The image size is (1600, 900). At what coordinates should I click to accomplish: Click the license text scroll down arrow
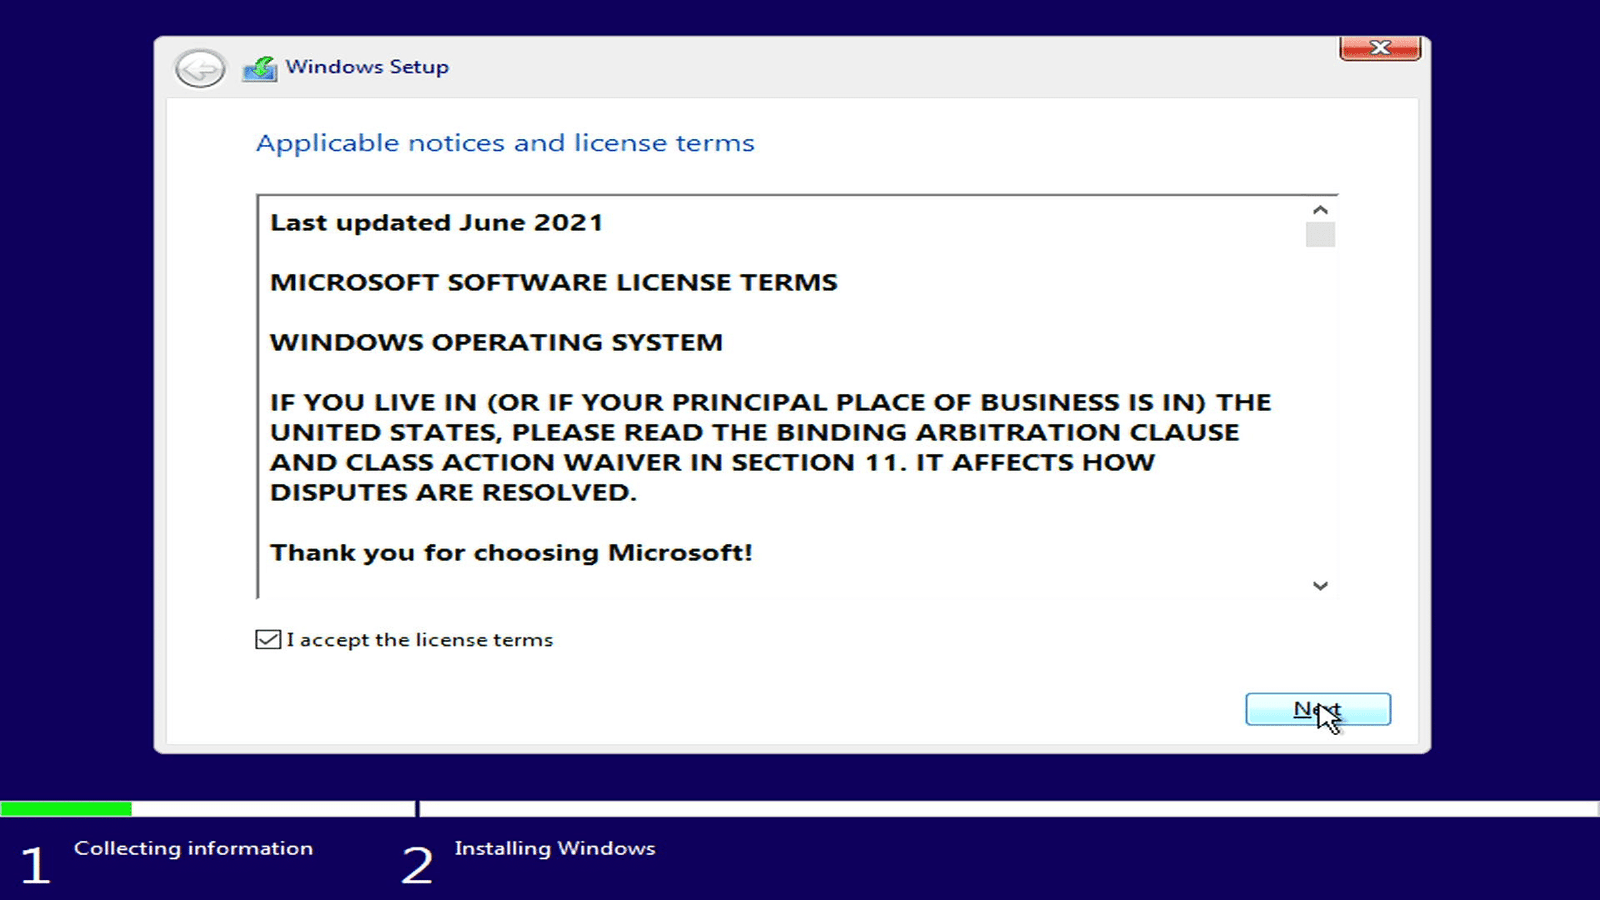(1320, 586)
